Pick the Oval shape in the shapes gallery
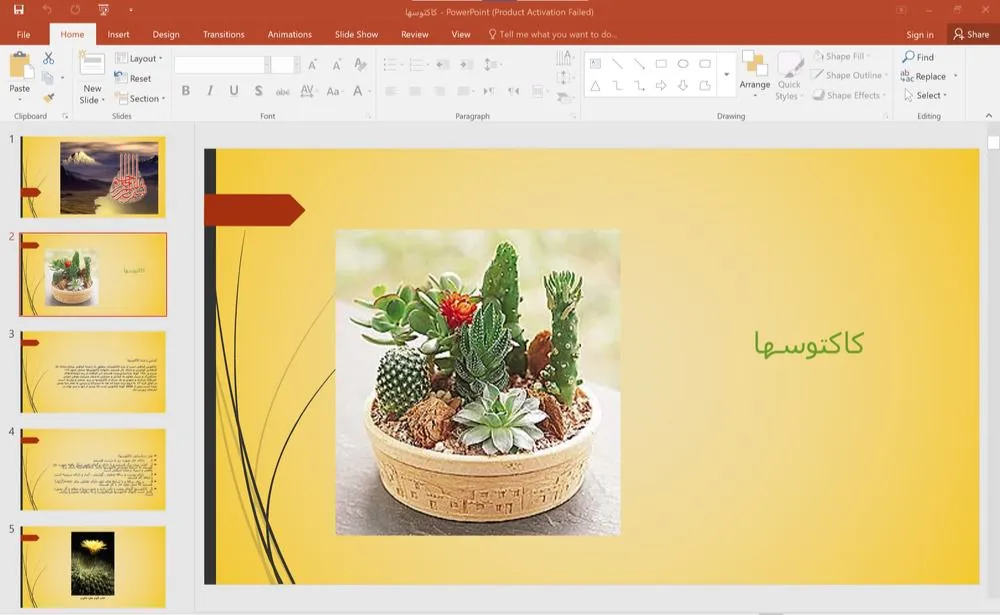 tap(683, 64)
